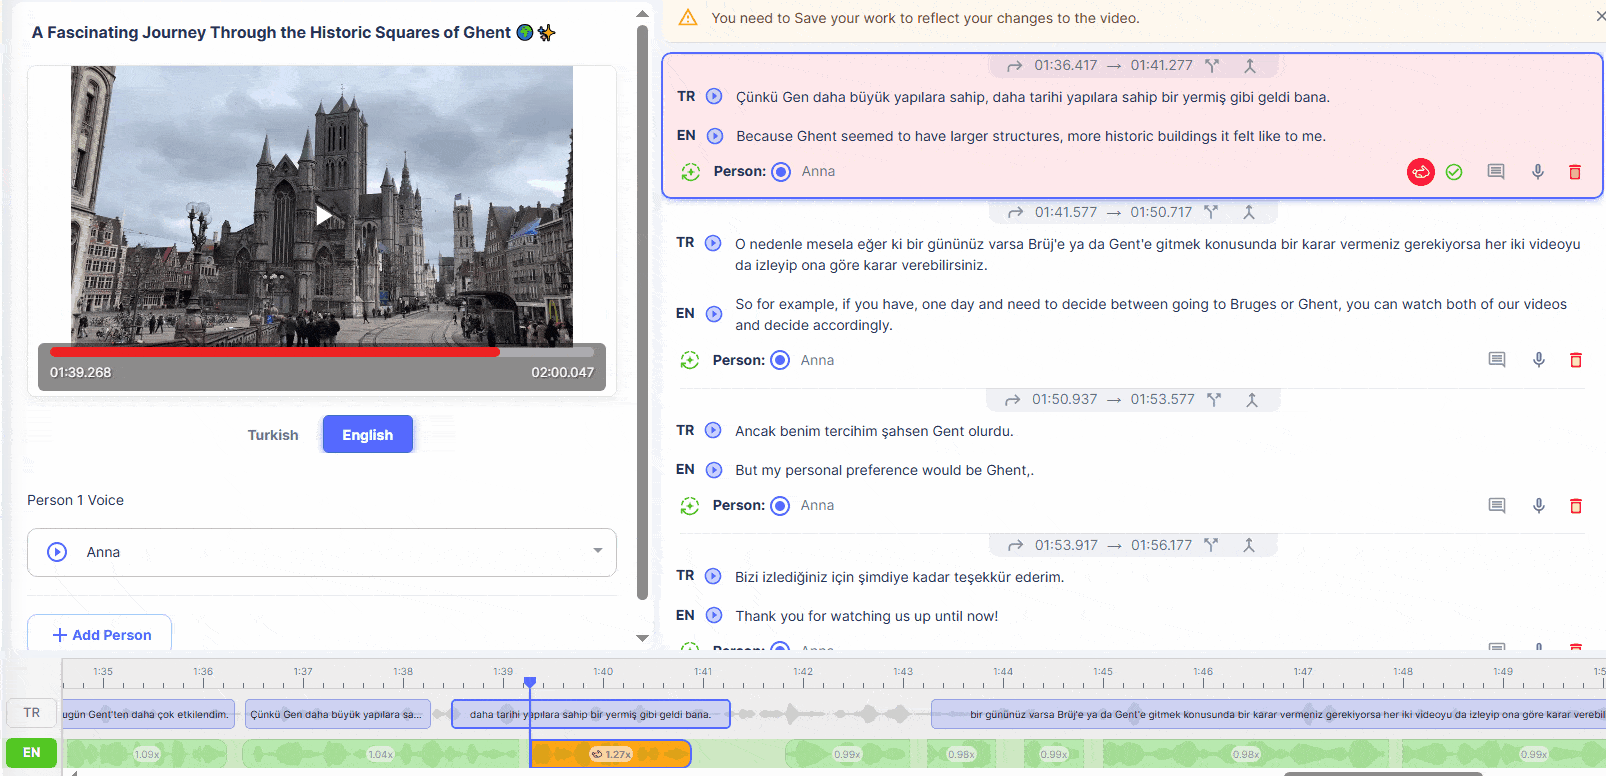The width and height of the screenshot is (1606, 776).
Task: Click the blue timeline playhead marker
Action: (530, 682)
